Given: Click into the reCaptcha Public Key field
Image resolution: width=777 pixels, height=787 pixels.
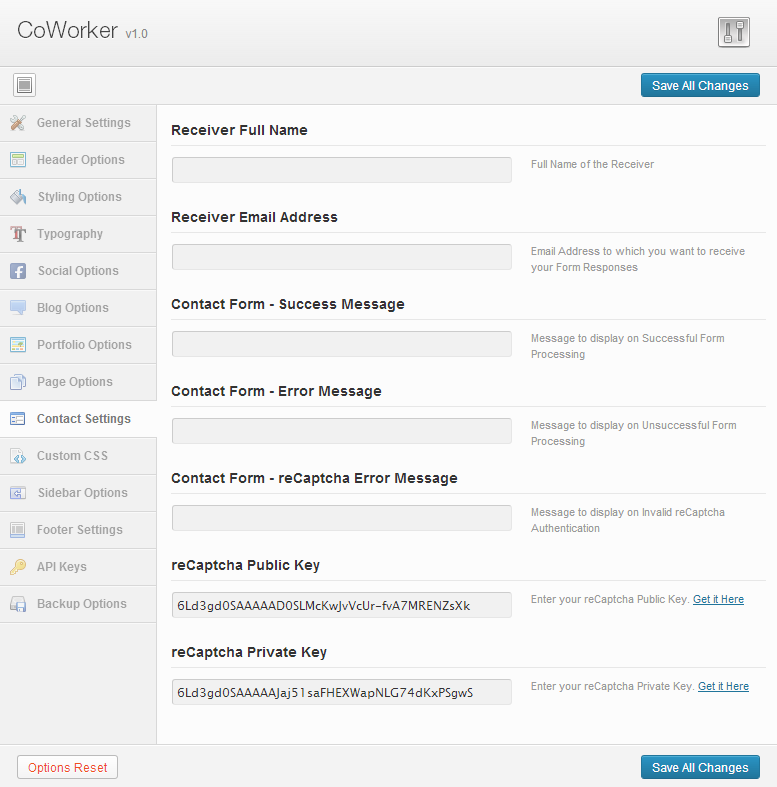Looking at the screenshot, I should (342, 605).
